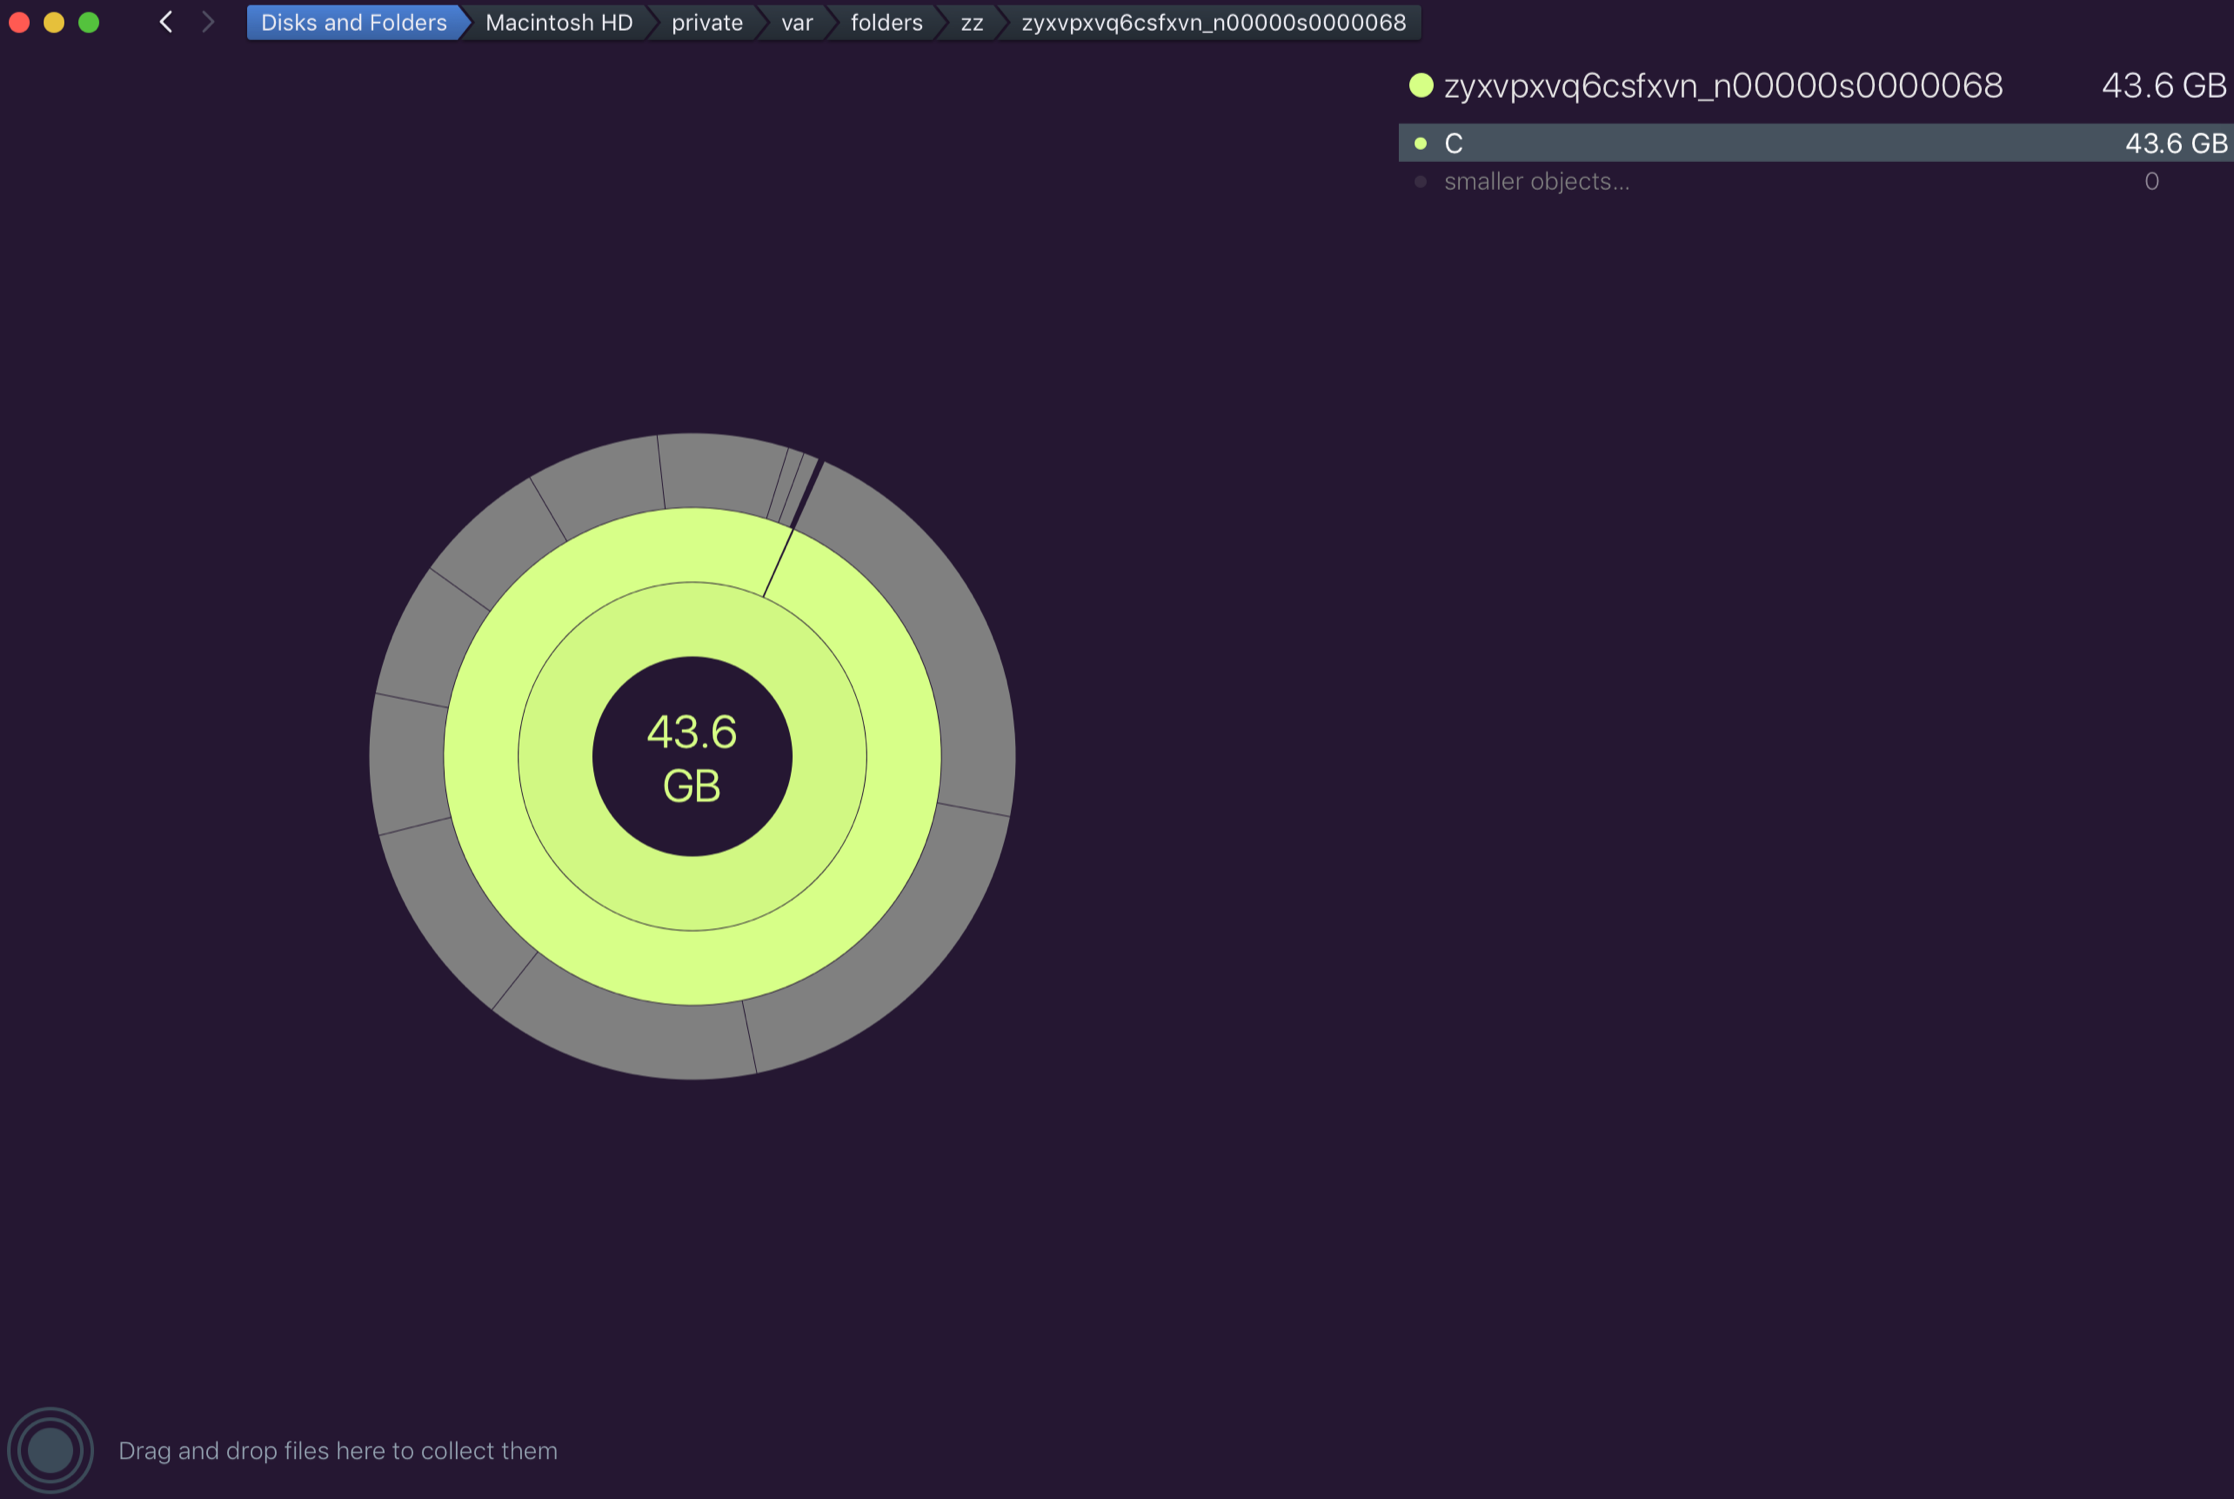Image resolution: width=2234 pixels, height=1499 pixels.
Task: Click the yellow minimize window button
Action: 54,22
